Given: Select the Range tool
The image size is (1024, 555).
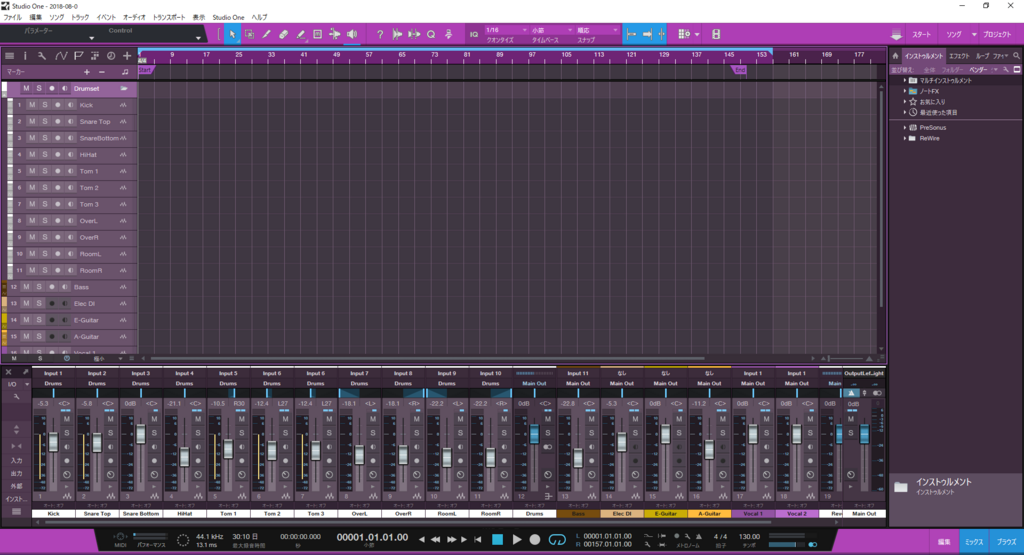Looking at the screenshot, I should point(249,34).
